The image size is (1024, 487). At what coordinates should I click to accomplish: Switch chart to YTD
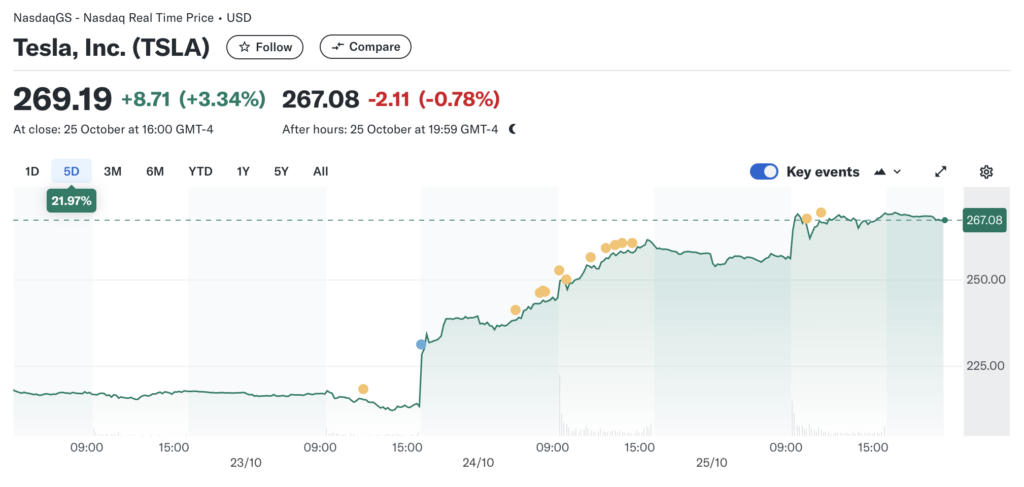(201, 171)
